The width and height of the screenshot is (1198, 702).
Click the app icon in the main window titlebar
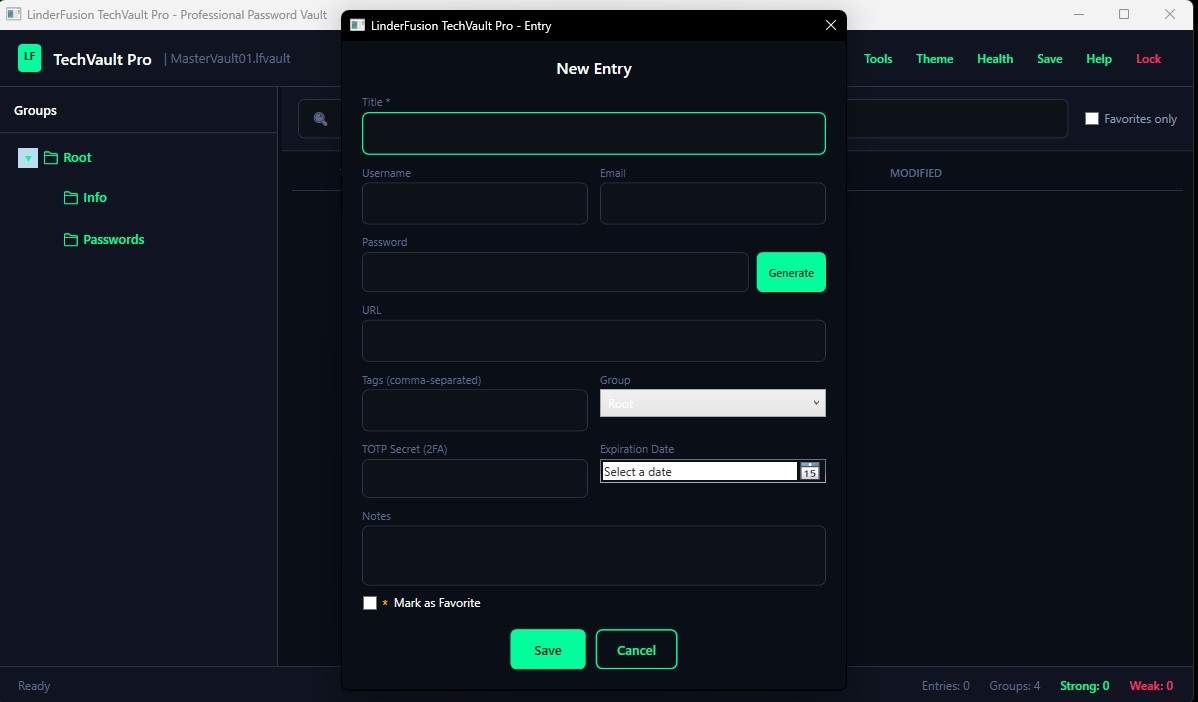(x=13, y=14)
